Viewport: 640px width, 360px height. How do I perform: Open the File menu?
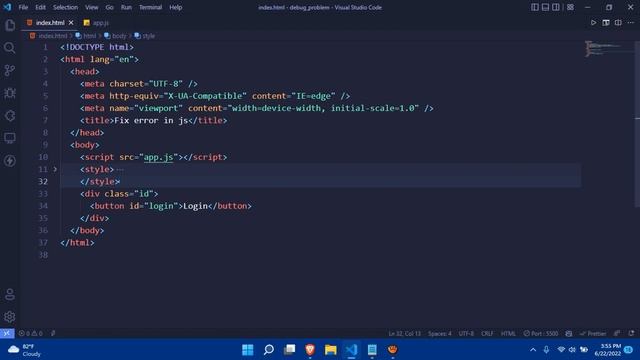tap(23, 7)
